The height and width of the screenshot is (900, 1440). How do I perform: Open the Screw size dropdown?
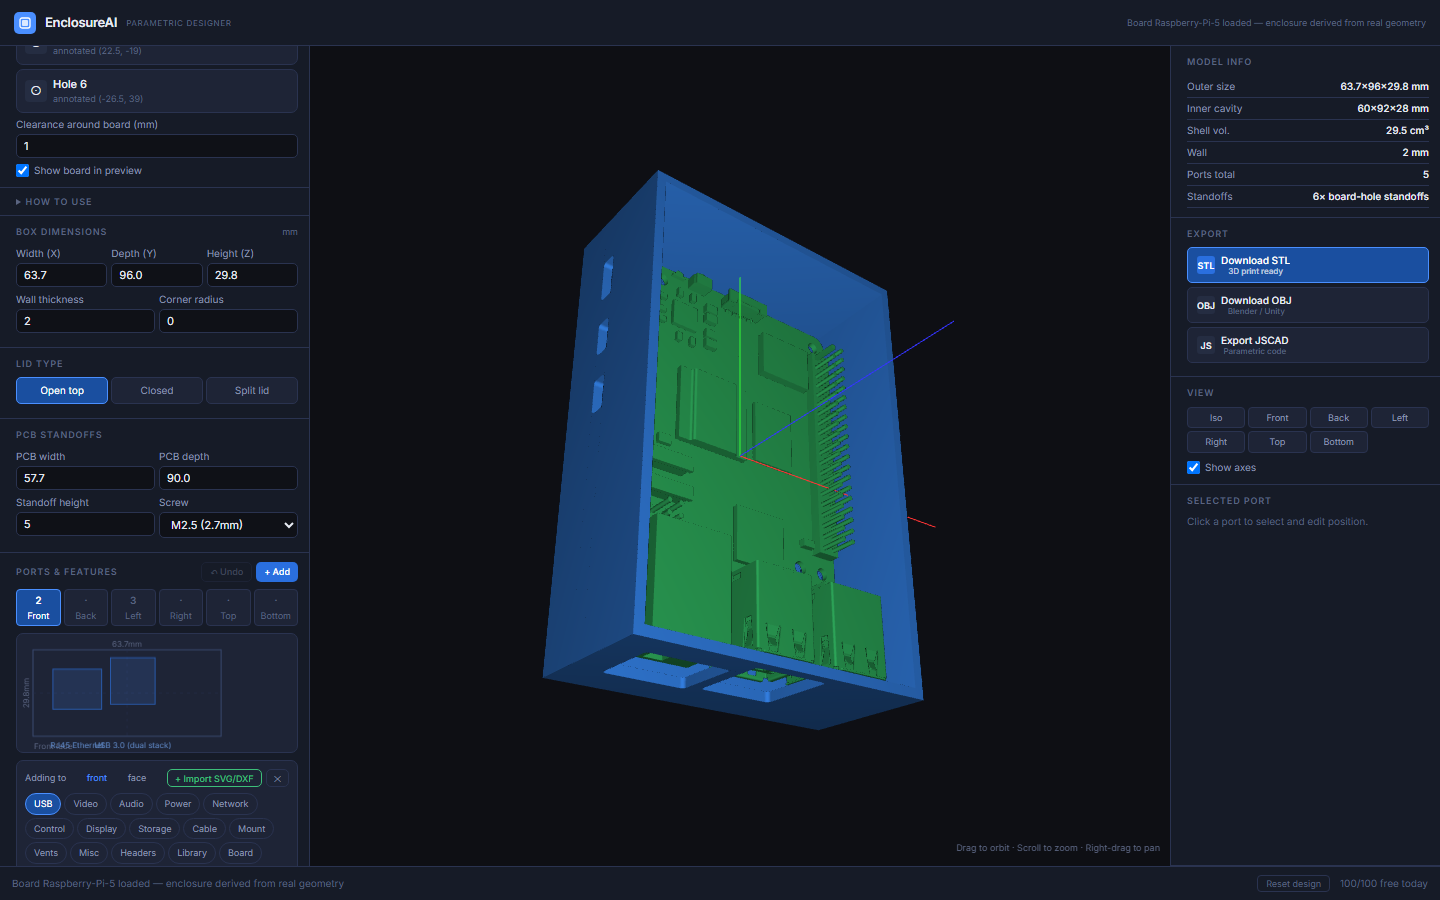[228, 524]
